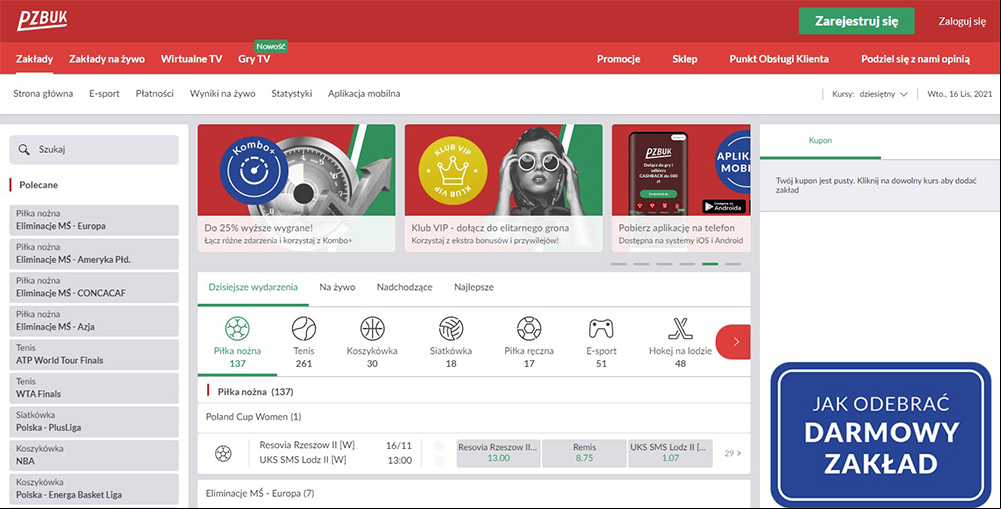Click the Zarejestruj się button
This screenshot has width=1001, height=509.
(856, 21)
